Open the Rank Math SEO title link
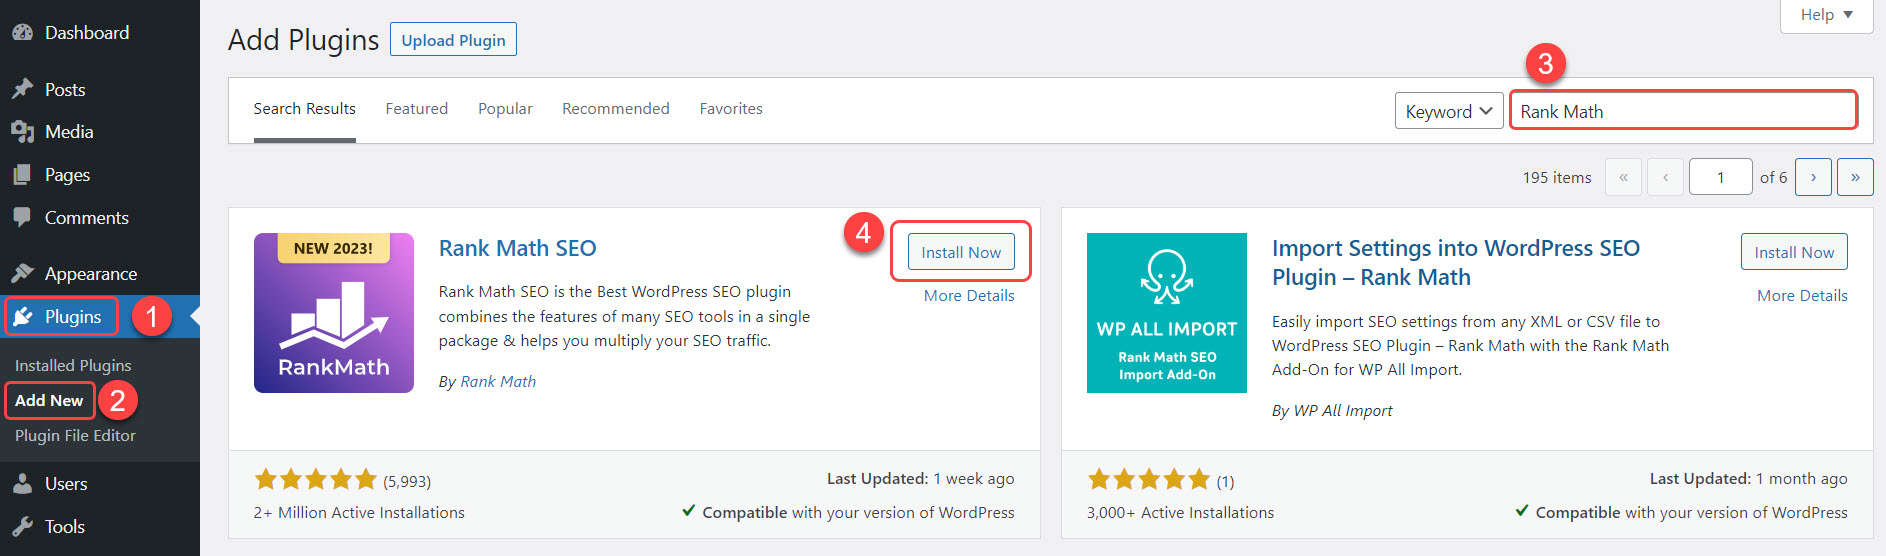The height and width of the screenshot is (556, 1886). coord(517,248)
